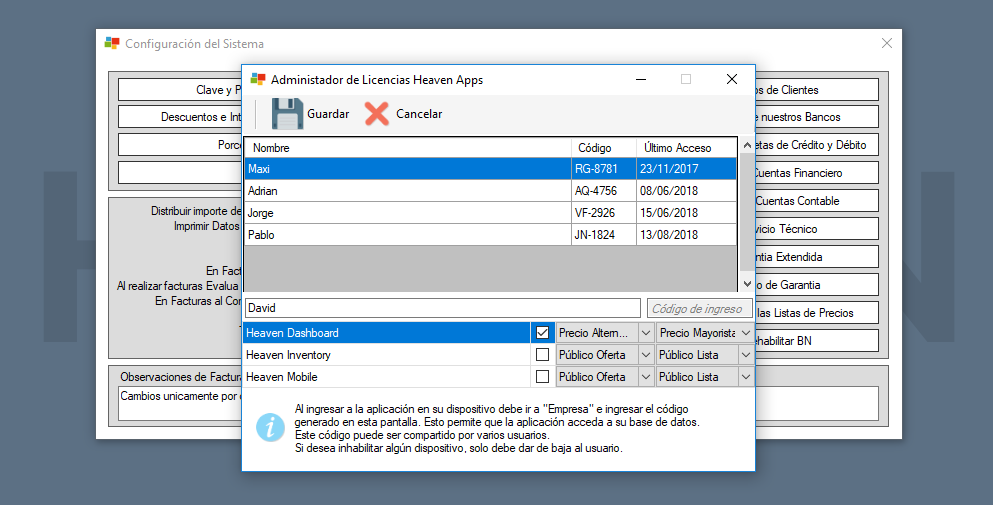
Task: Click the Código column header
Action: 604,148
